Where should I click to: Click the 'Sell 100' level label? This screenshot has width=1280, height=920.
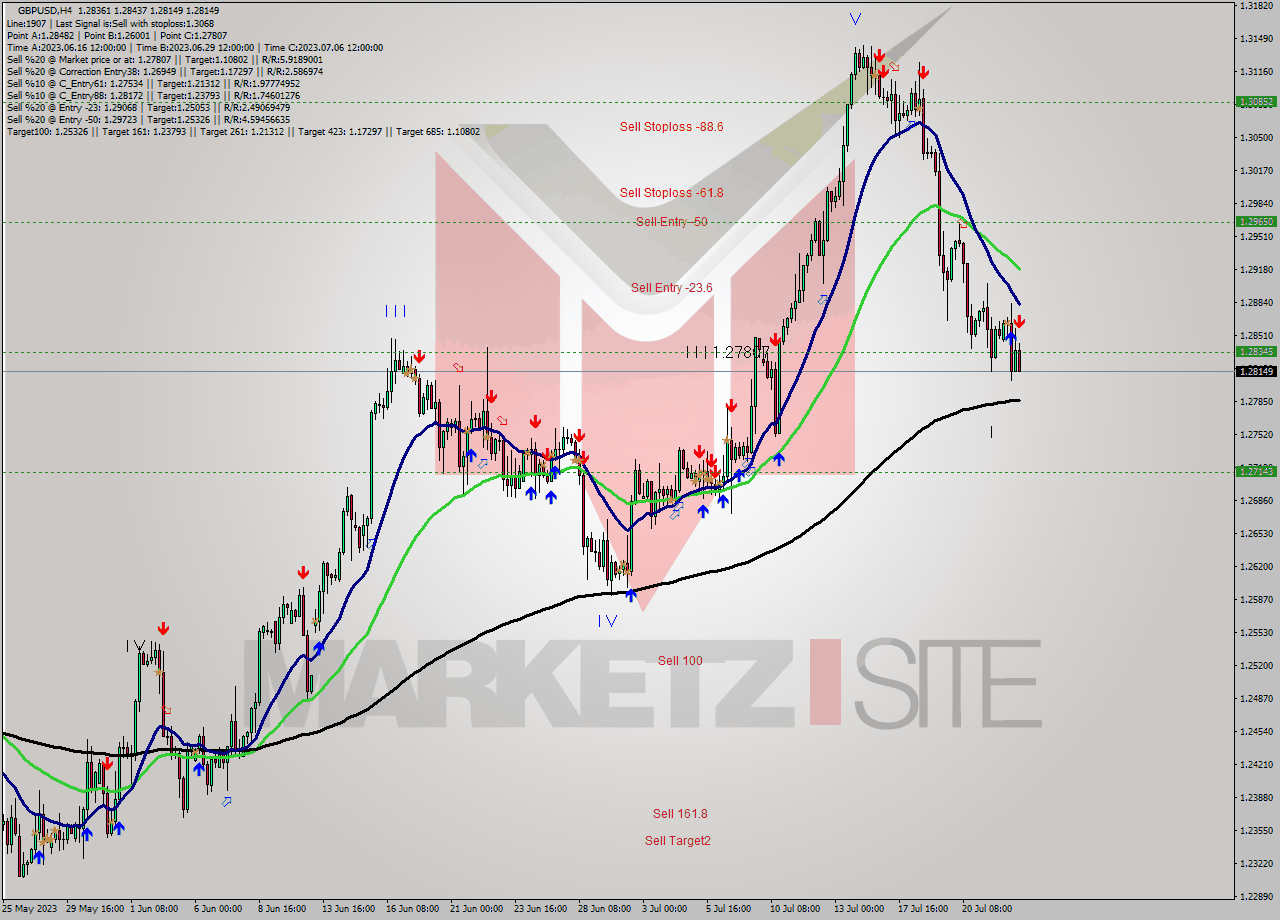click(680, 661)
